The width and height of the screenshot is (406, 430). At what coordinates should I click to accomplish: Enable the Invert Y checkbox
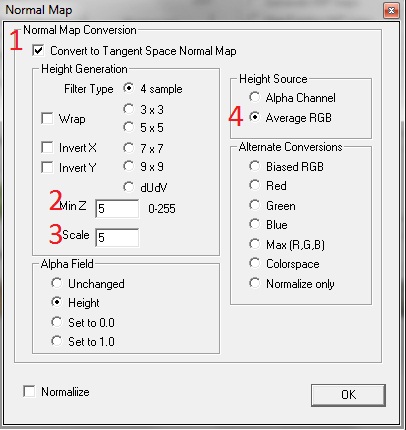coord(47,167)
